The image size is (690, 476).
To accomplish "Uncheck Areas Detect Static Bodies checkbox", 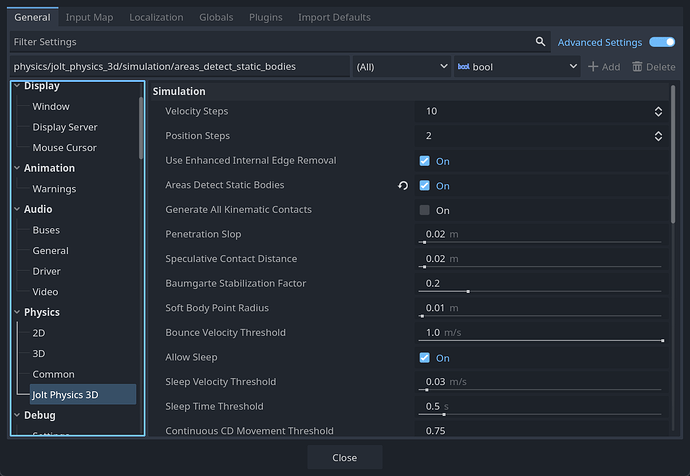I will (424, 186).
